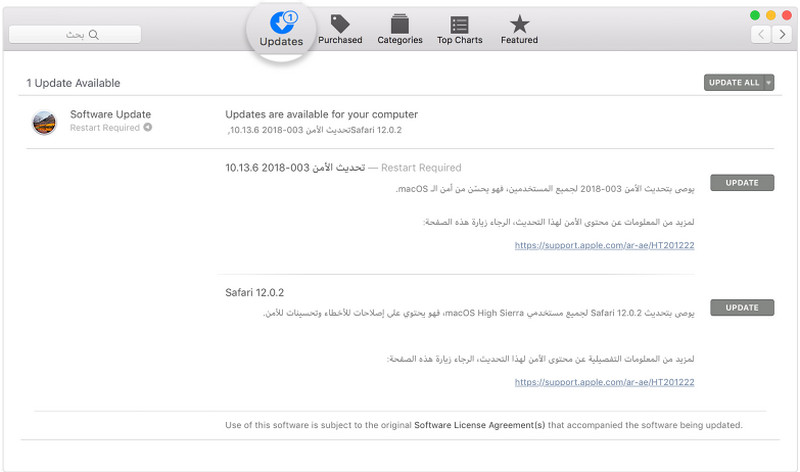Click the yellow minimize window button
This screenshot has height=472, width=800.
point(770,15)
